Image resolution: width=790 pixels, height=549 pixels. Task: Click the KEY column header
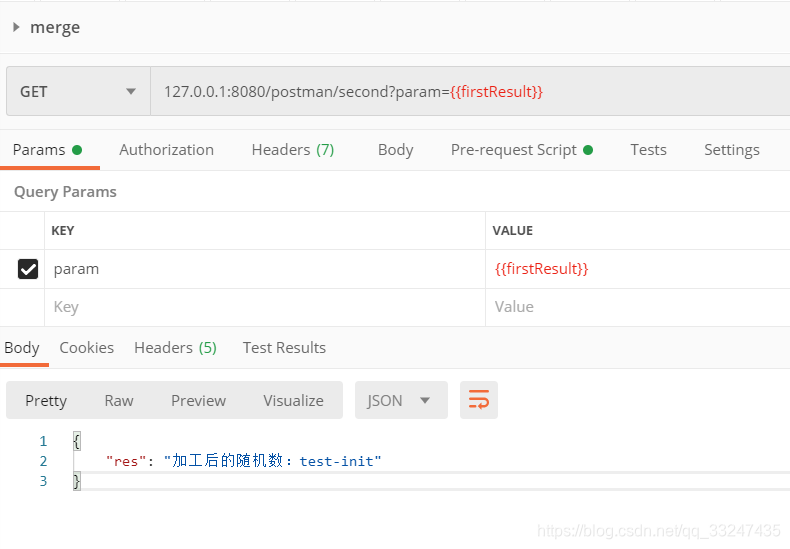tap(63, 231)
